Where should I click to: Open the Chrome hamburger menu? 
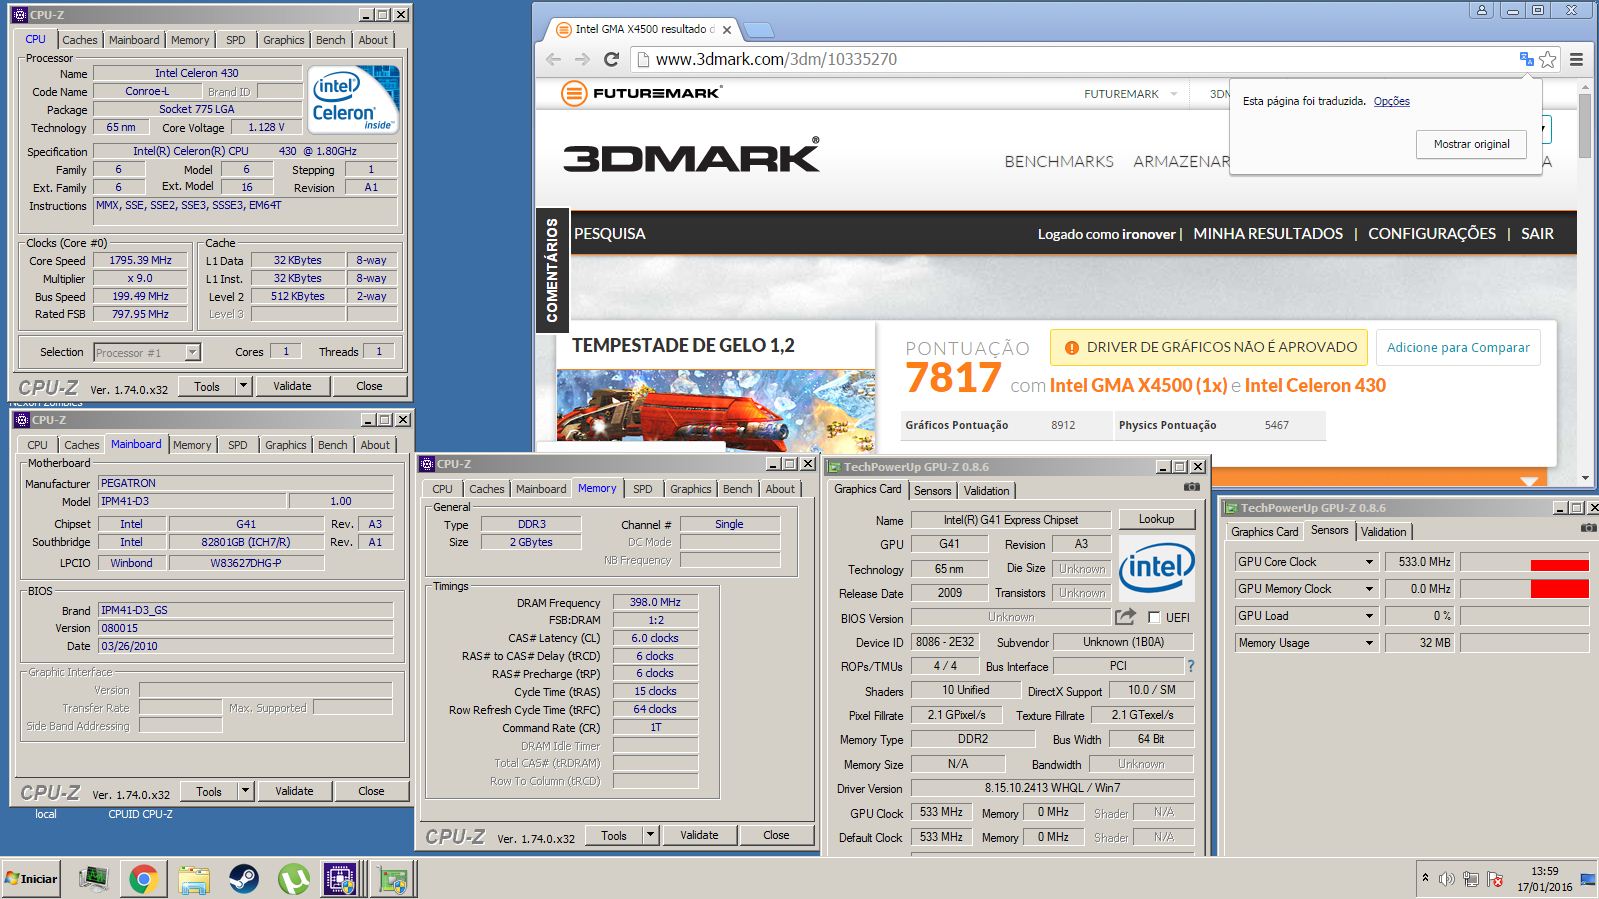pos(1576,59)
